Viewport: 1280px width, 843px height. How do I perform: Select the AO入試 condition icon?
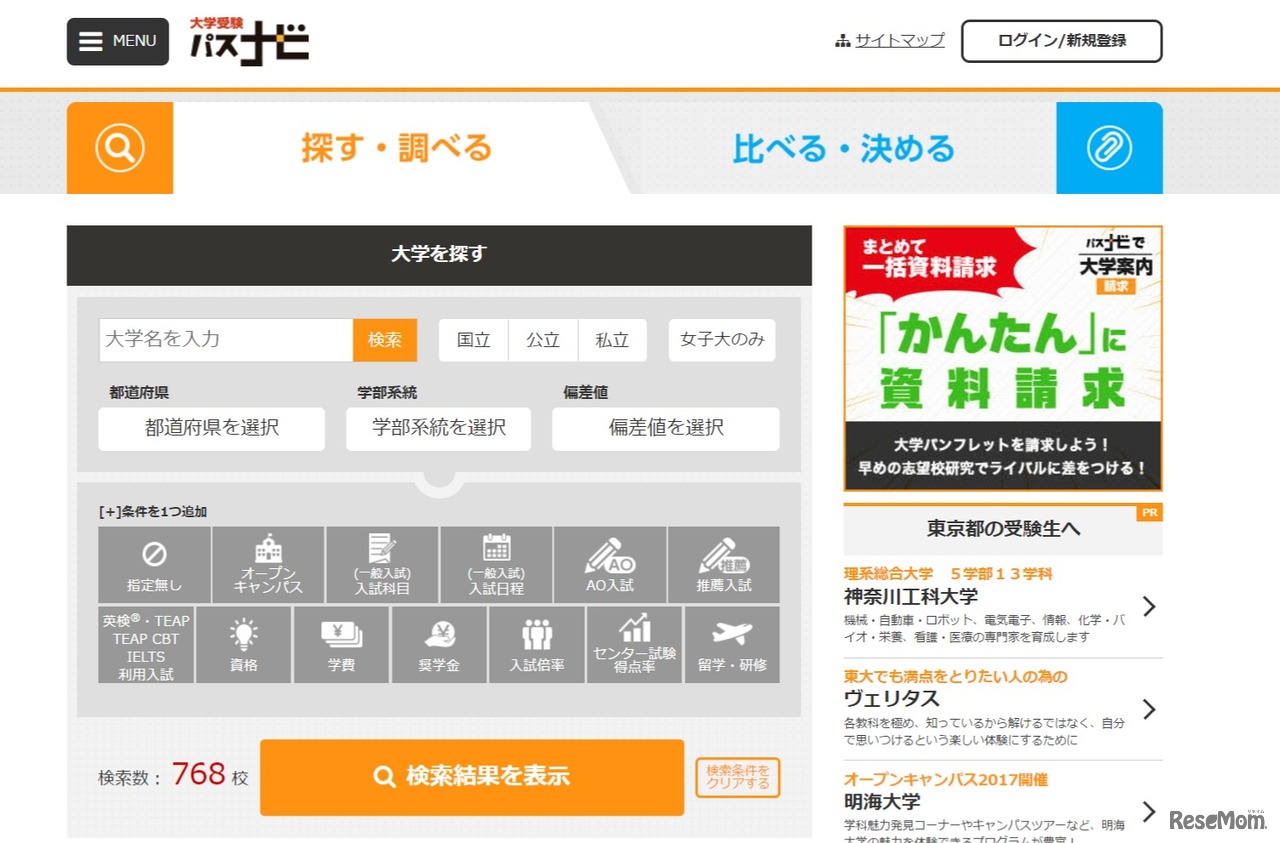609,565
